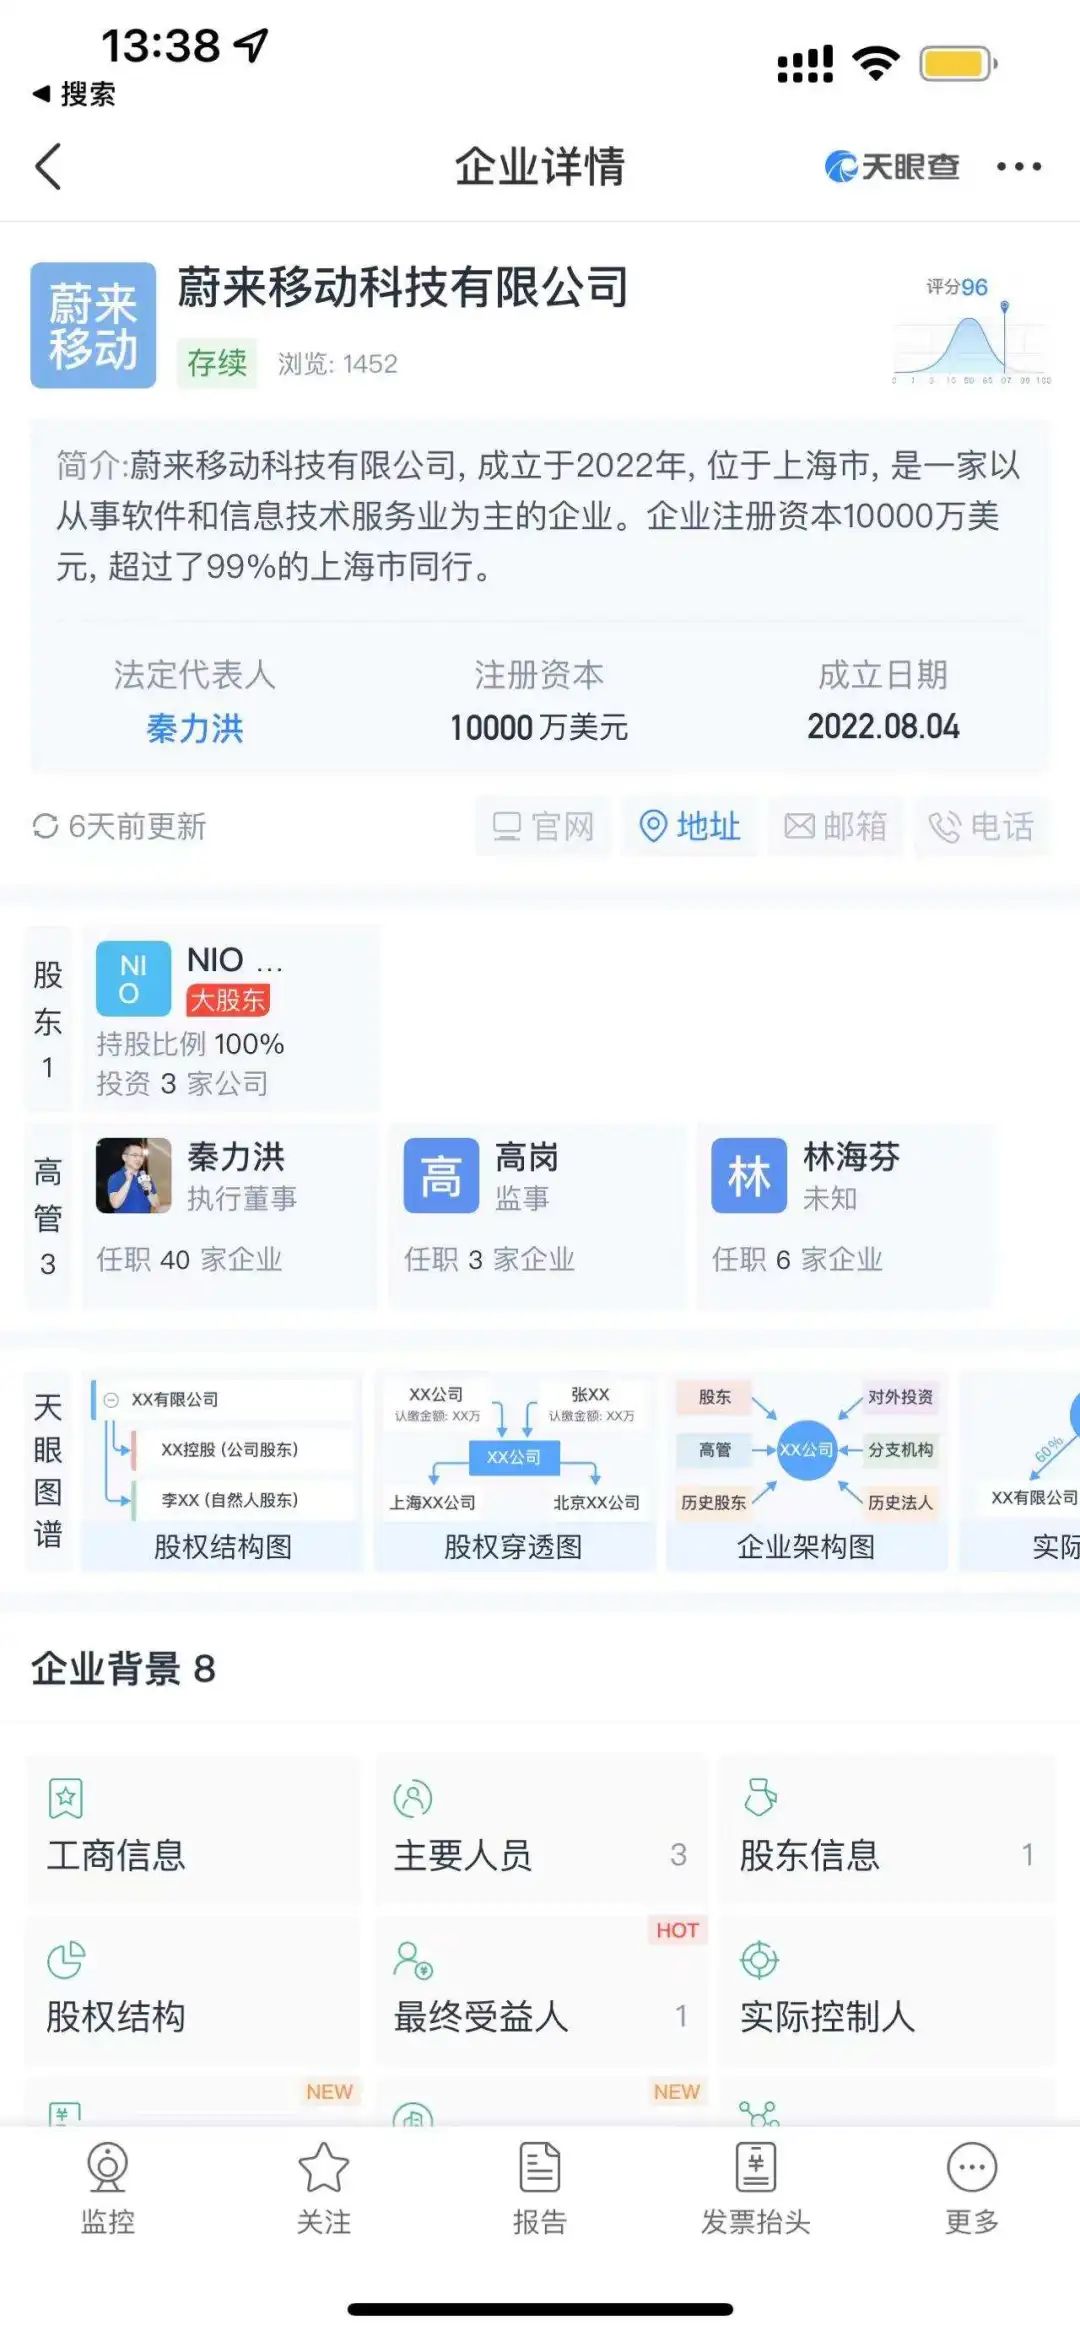Open 林海芬 avatar icon

(749, 1175)
